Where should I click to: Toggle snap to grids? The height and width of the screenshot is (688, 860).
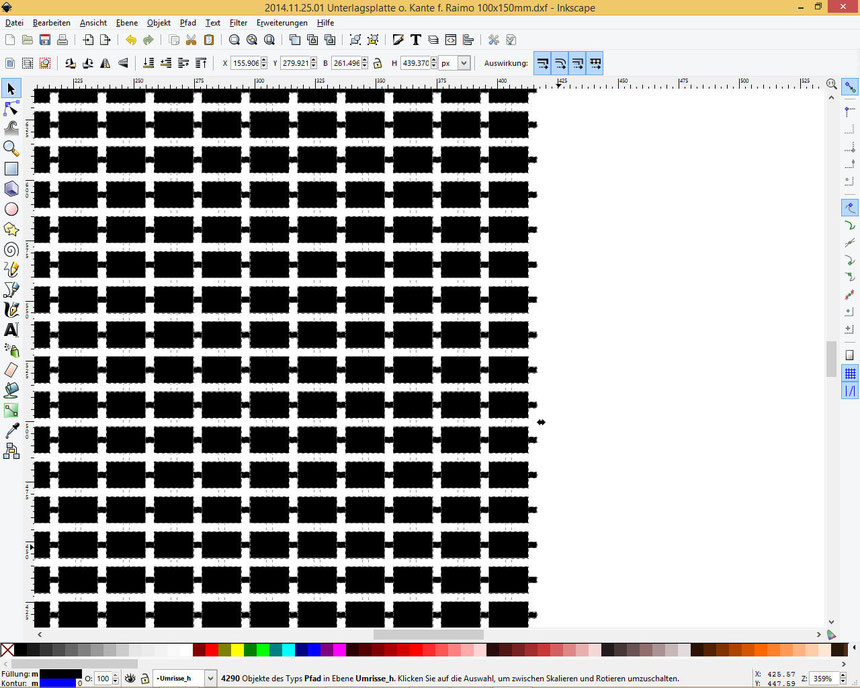[x=850, y=374]
